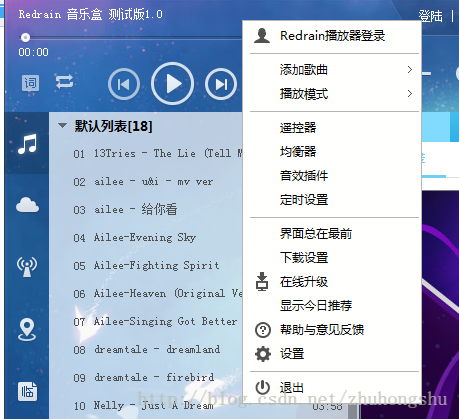The image size is (459, 419).
Task: Skip to the next track
Action: 221,84
